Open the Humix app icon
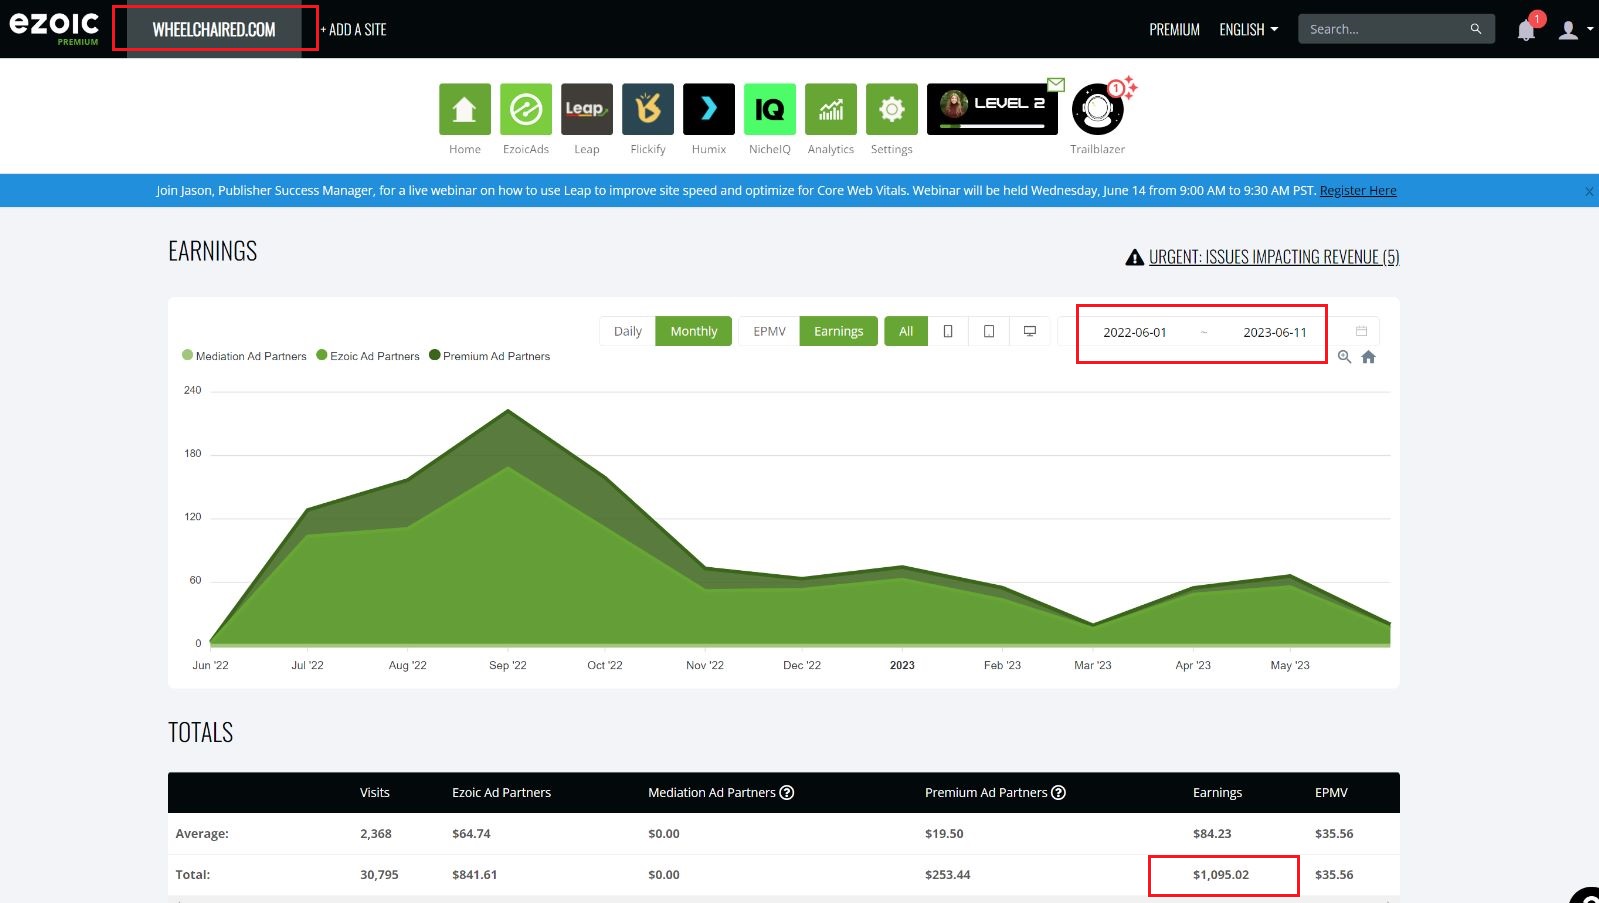The height and width of the screenshot is (903, 1599). tap(709, 109)
